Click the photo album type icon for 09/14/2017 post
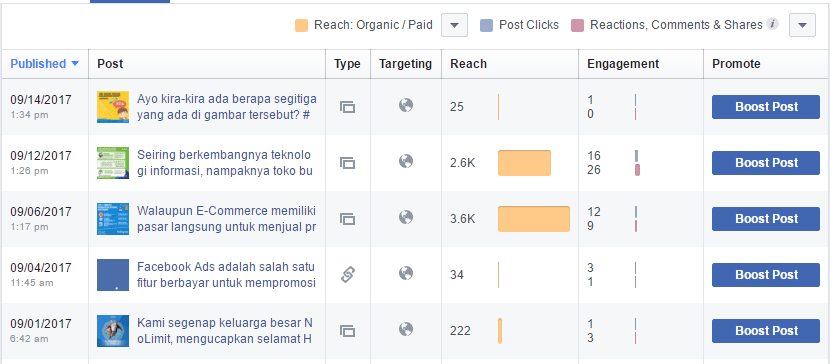830x364 pixels. (x=347, y=107)
